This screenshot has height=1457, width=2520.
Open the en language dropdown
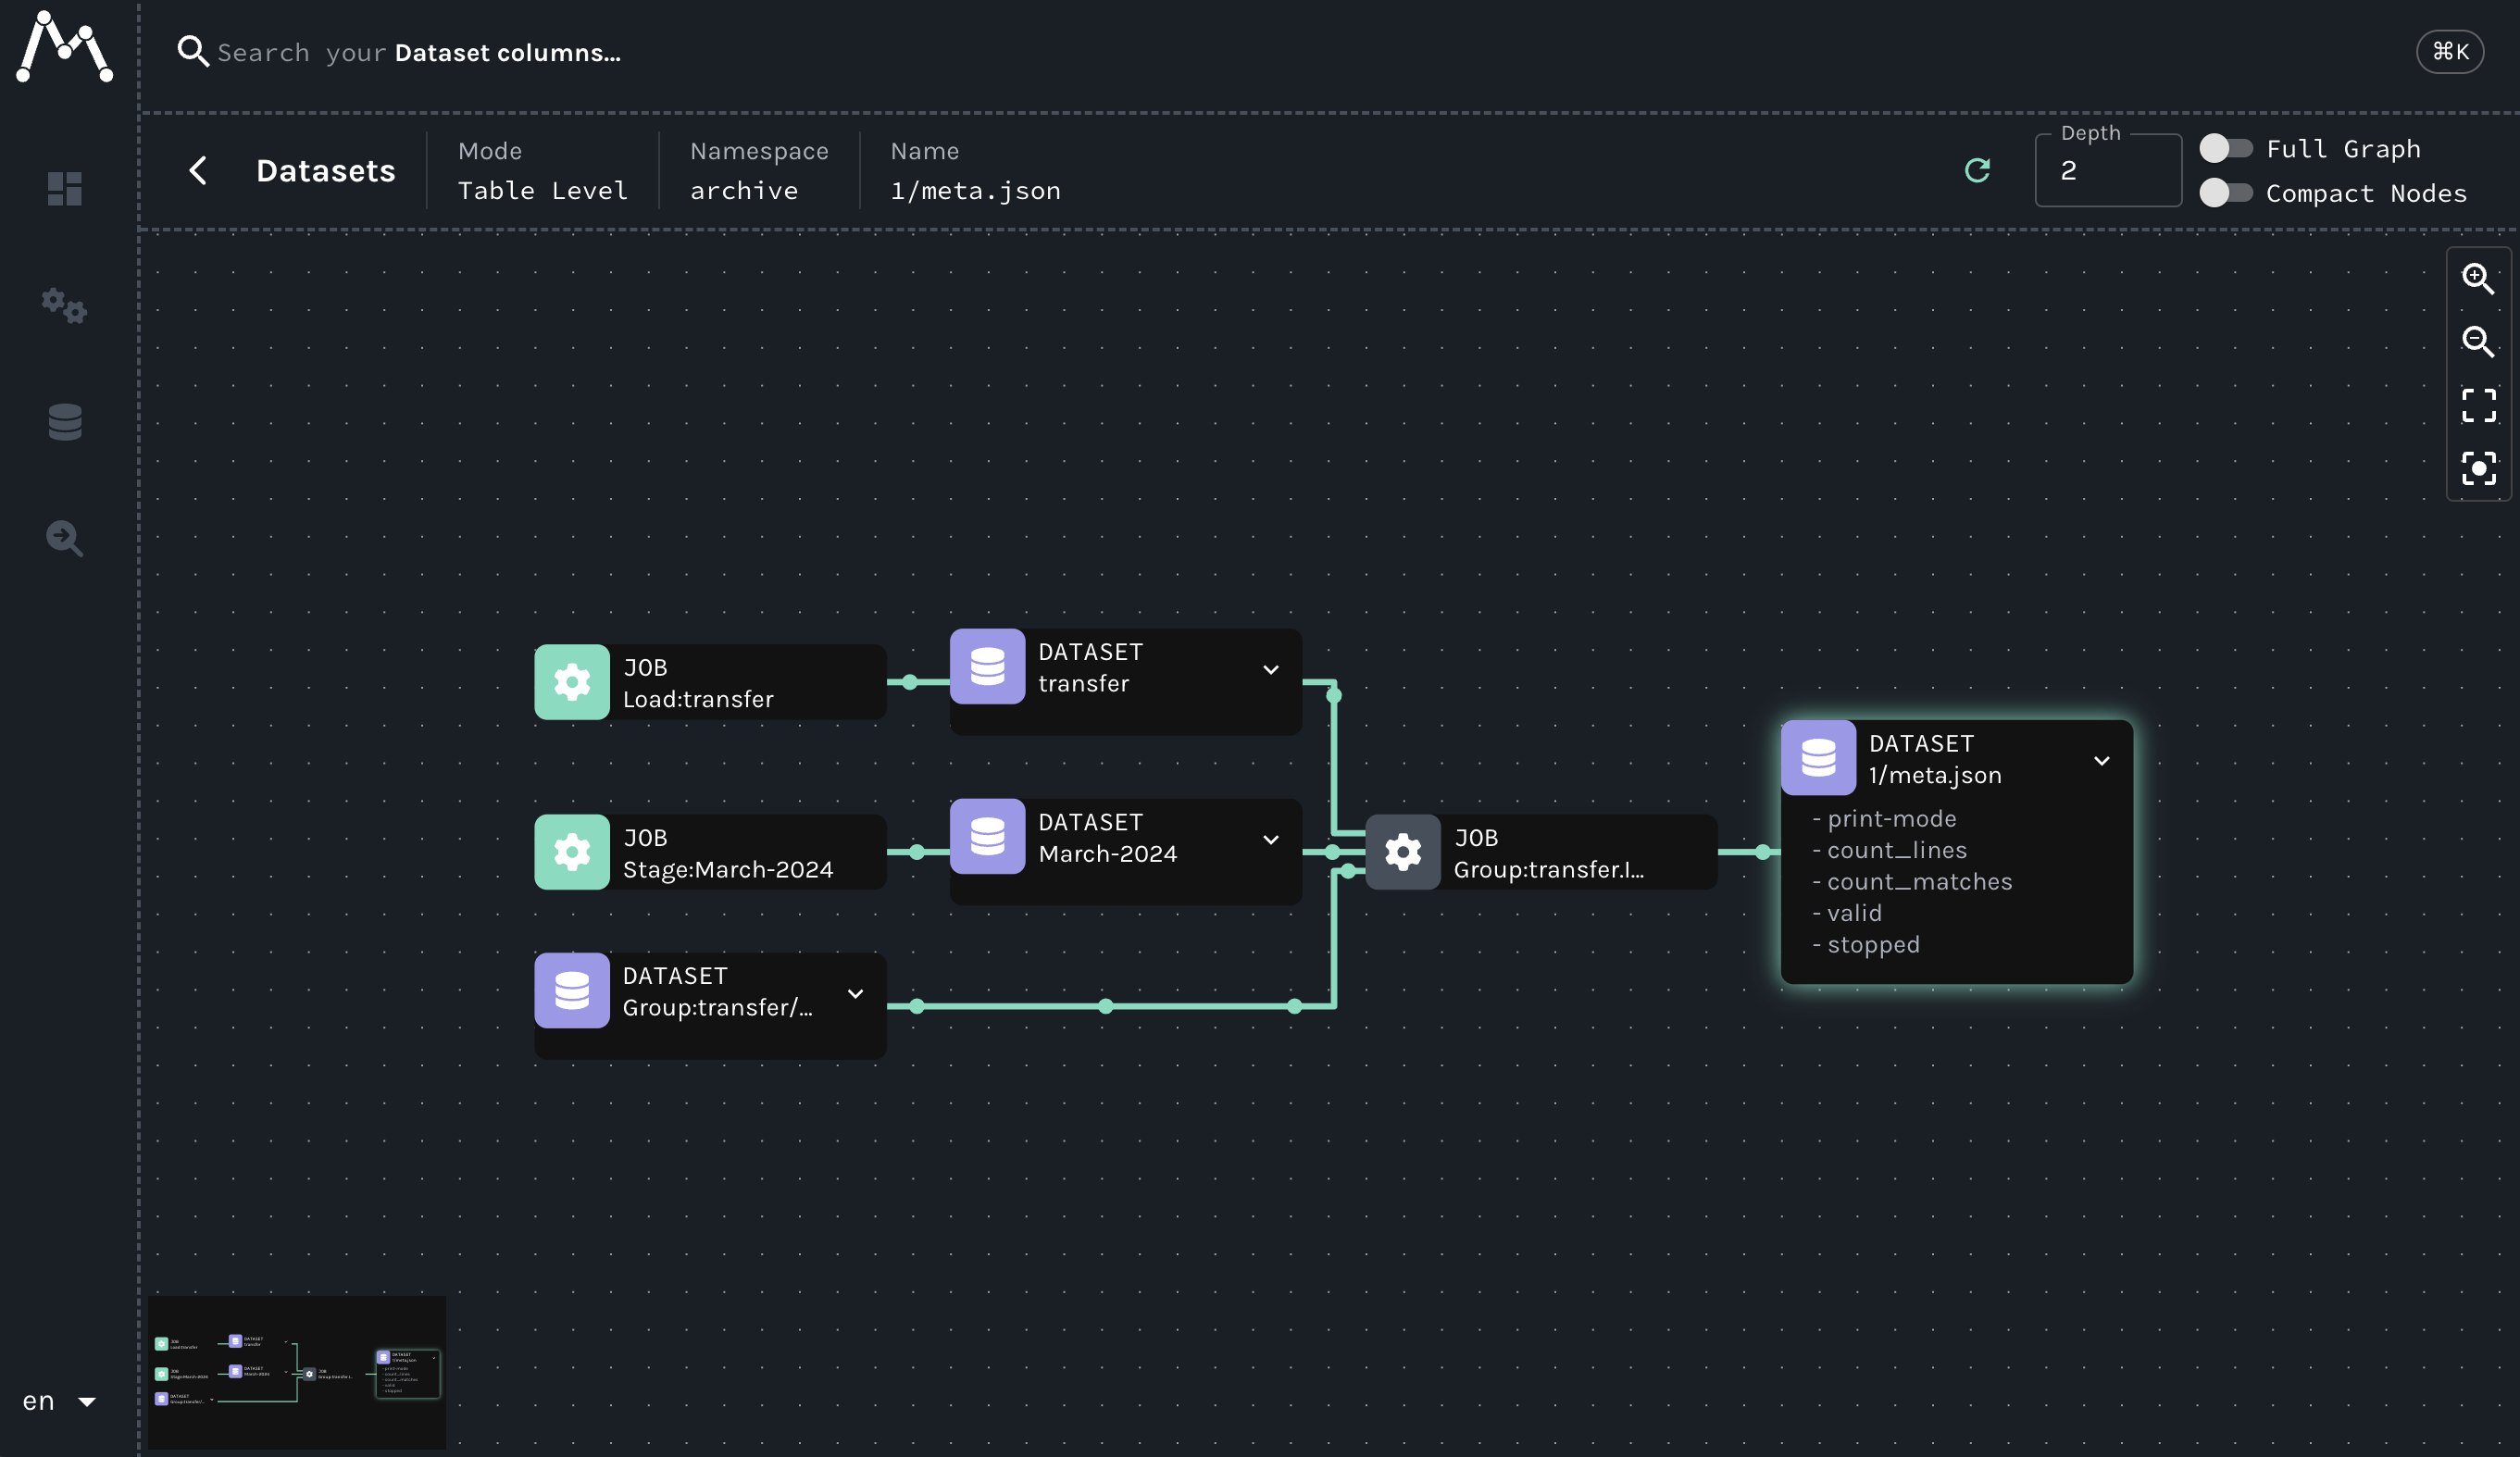60,1401
